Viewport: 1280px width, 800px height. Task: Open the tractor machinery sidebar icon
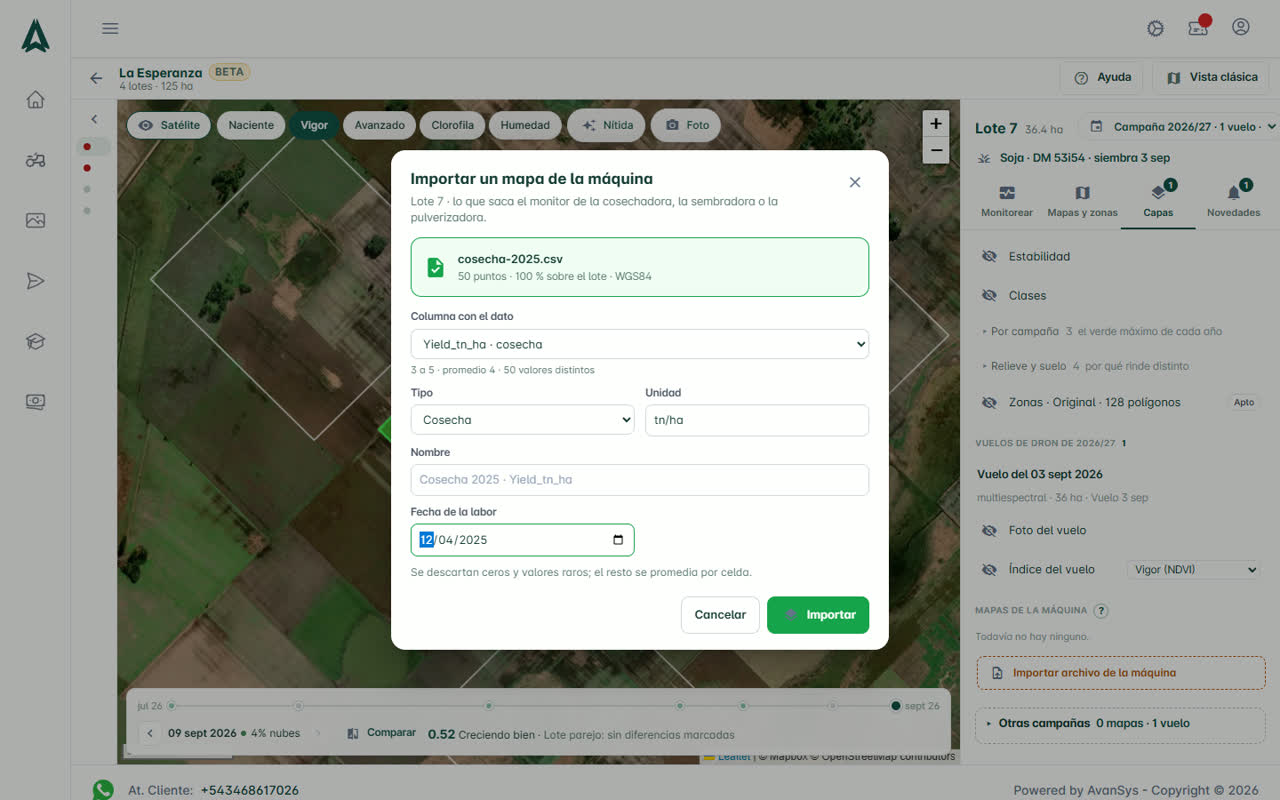coord(35,160)
